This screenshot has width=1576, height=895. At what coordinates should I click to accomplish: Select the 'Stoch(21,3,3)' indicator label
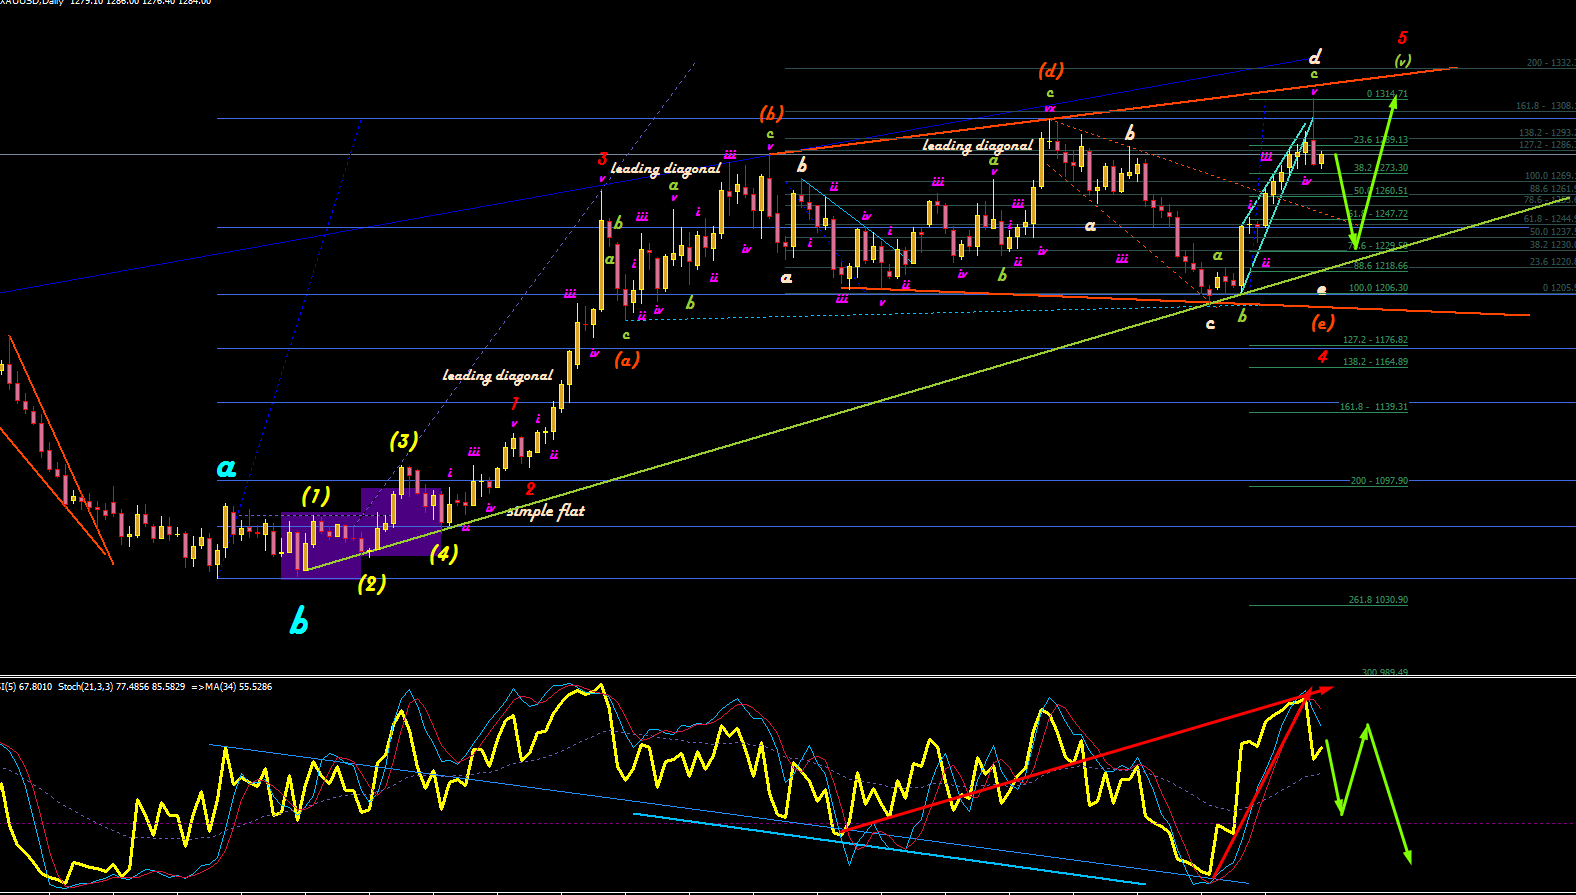[x=87, y=687]
